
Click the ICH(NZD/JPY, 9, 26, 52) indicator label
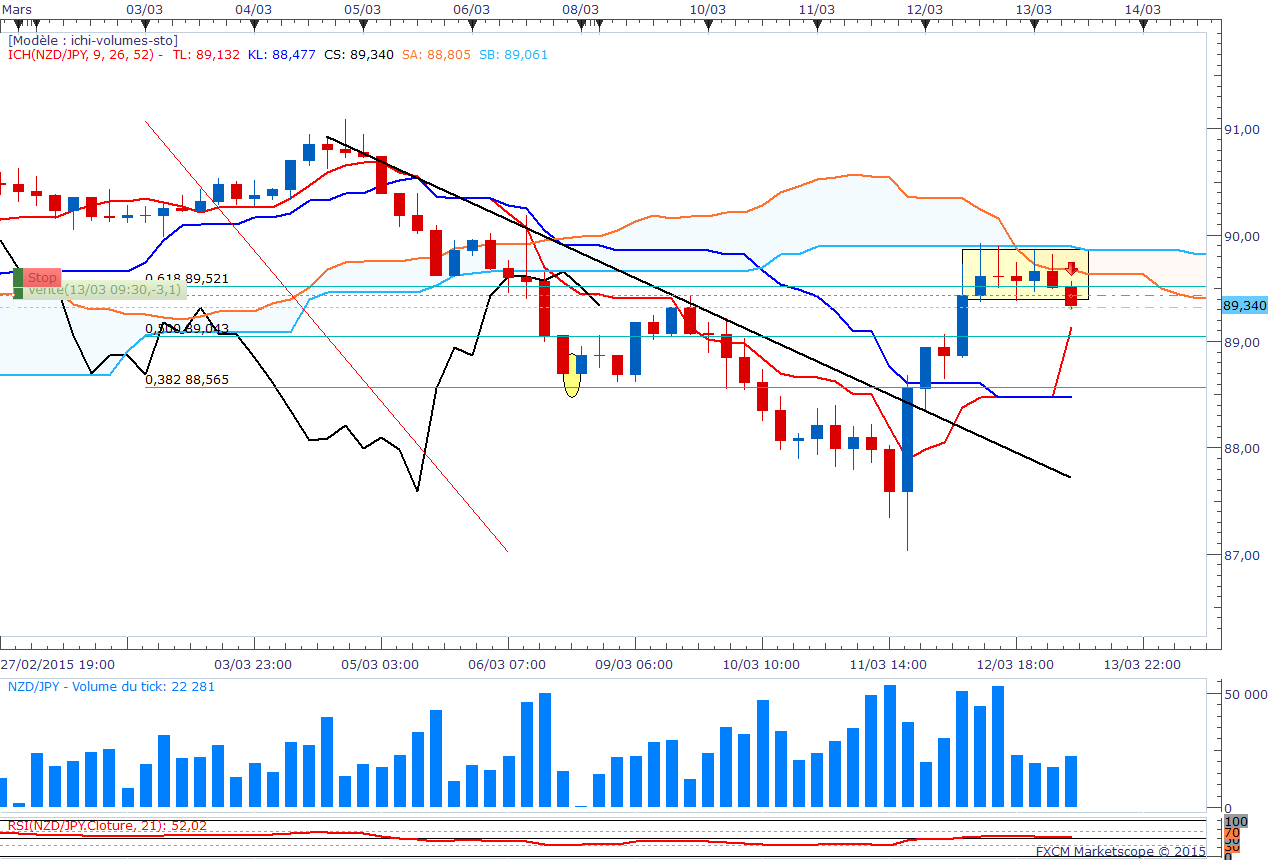tap(80, 55)
